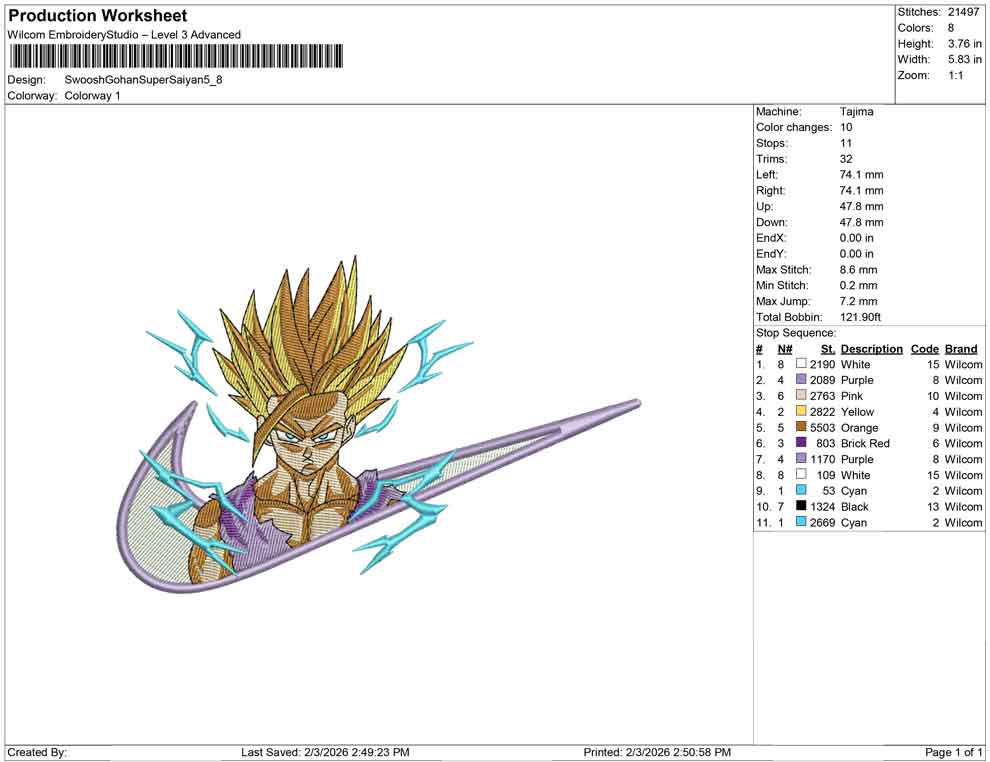This screenshot has width=990, height=762.
Task: Click the Colorway 1 label
Action: click(x=91, y=96)
